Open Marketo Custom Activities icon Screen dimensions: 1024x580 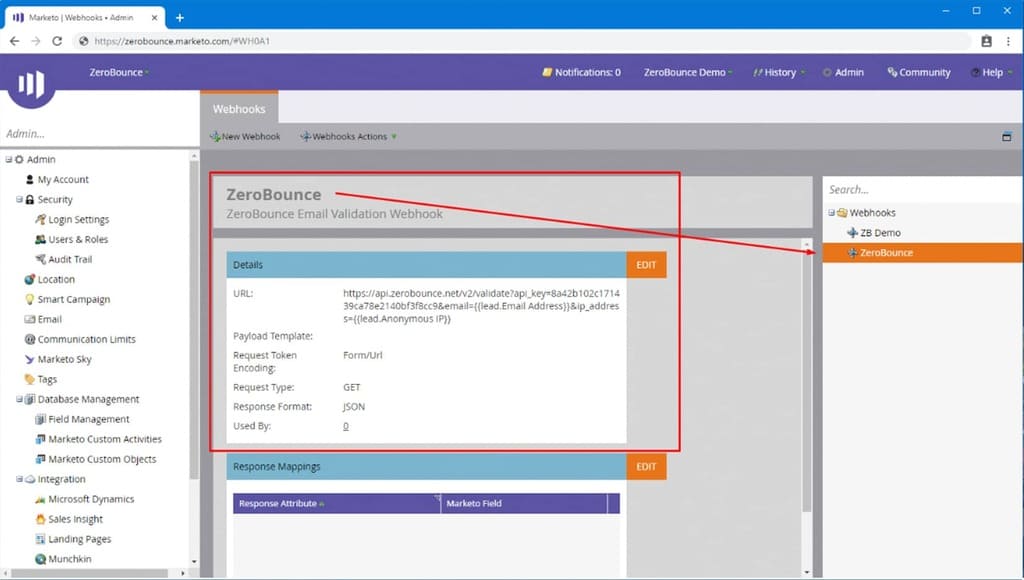tap(40, 439)
